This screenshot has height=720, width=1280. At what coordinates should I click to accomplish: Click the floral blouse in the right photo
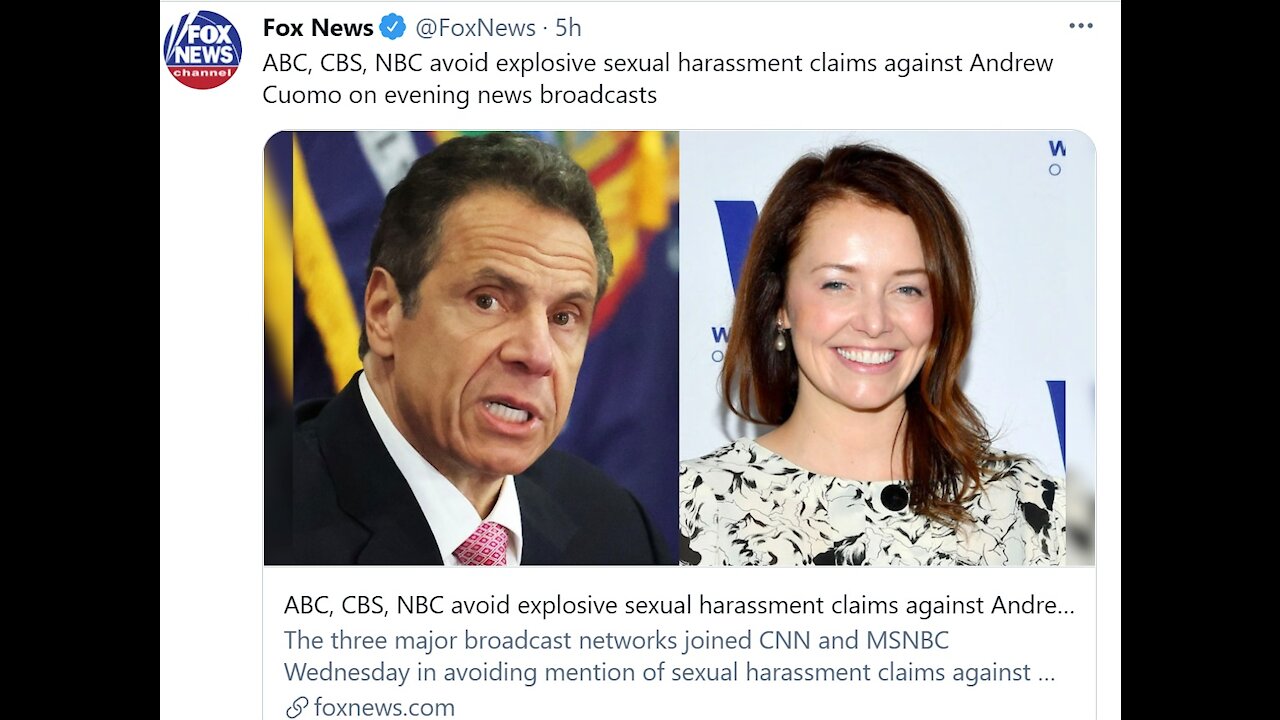tap(760, 510)
